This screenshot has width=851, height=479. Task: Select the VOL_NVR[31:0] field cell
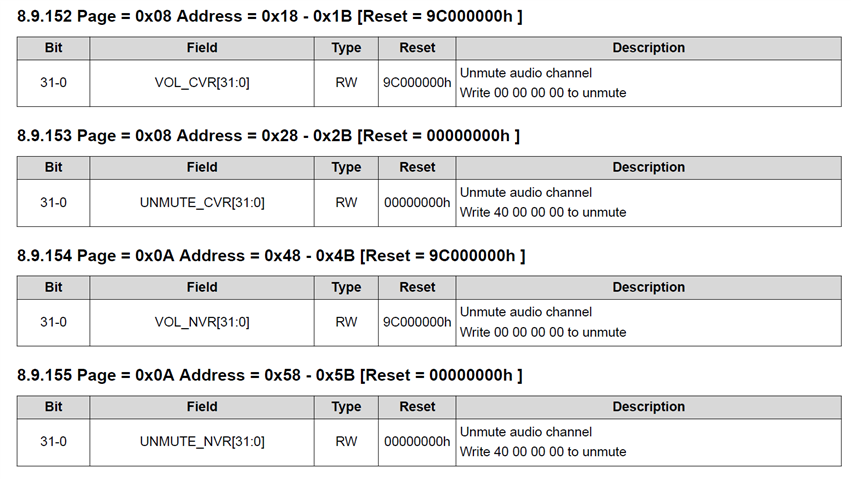click(202, 322)
